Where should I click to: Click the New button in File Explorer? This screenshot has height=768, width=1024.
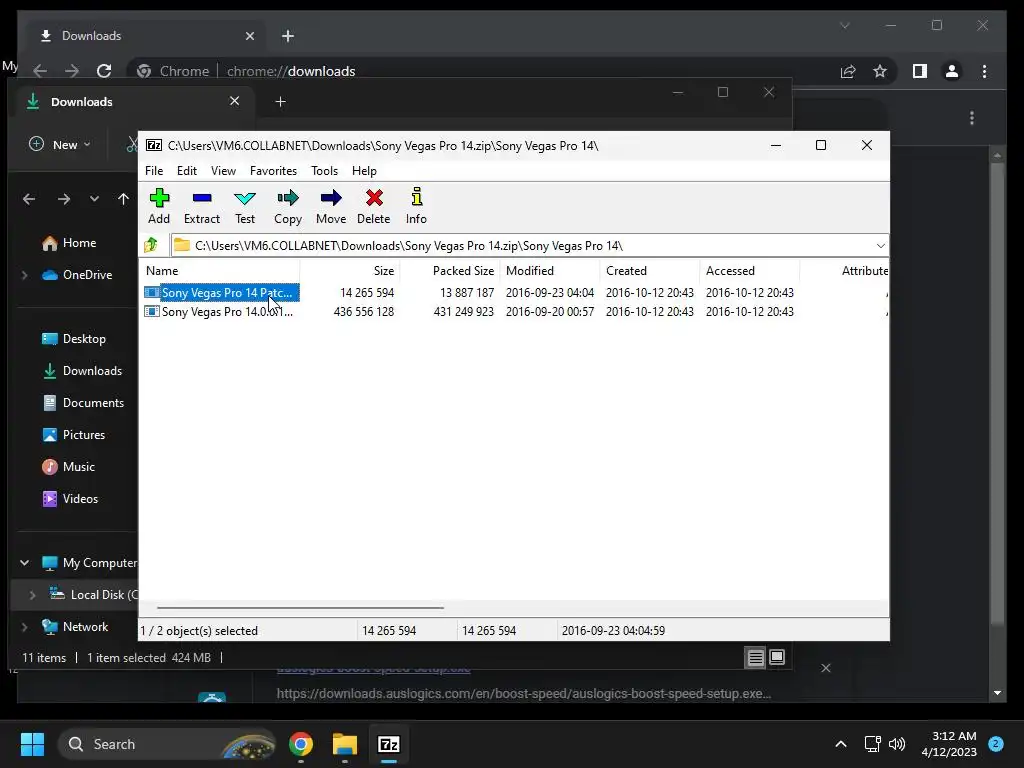(x=59, y=144)
